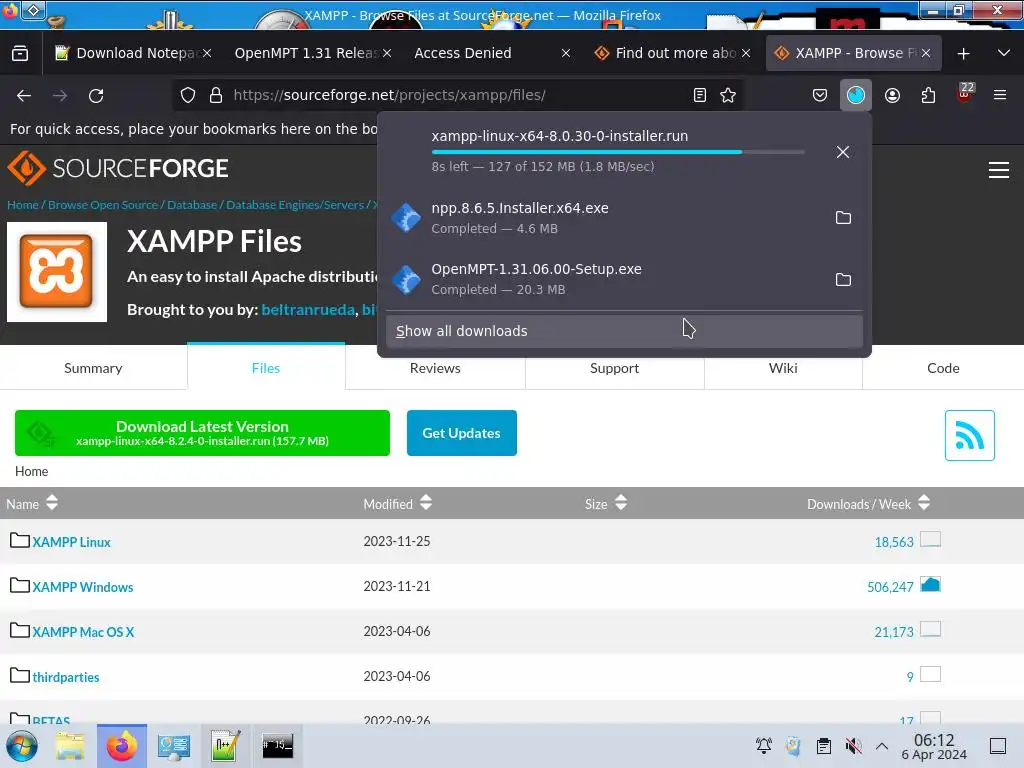1024x768 pixels.
Task: Open the Reviews project tab
Action: [435, 368]
